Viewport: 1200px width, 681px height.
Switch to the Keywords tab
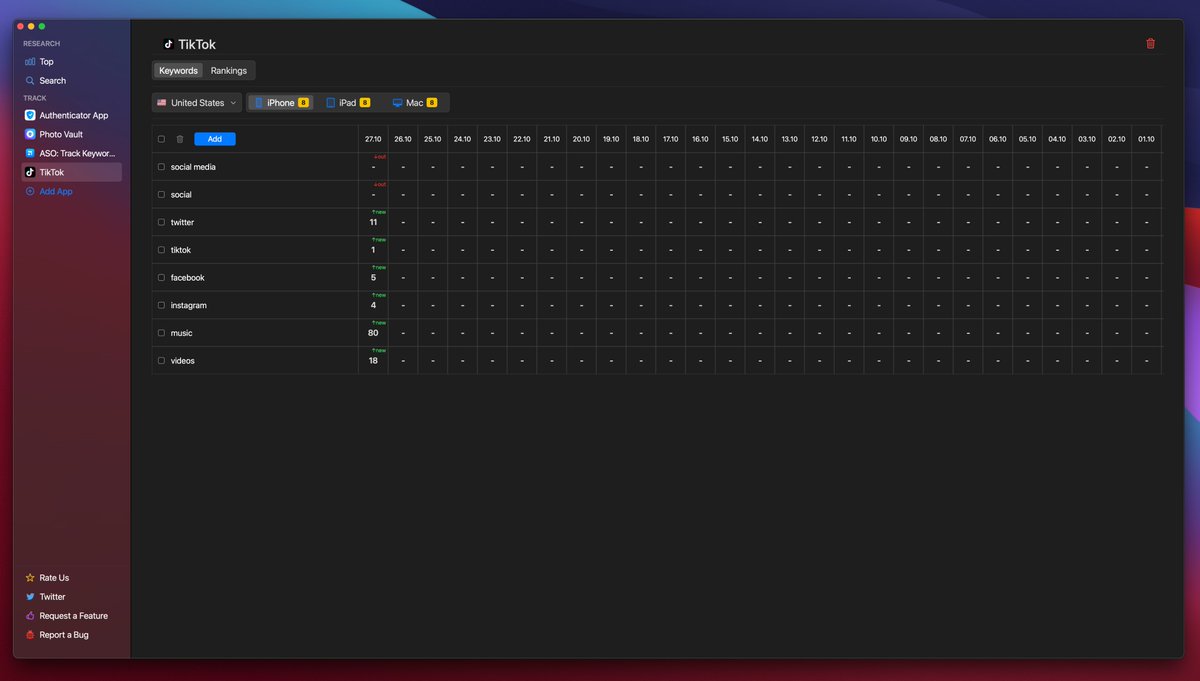click(179, 71)
